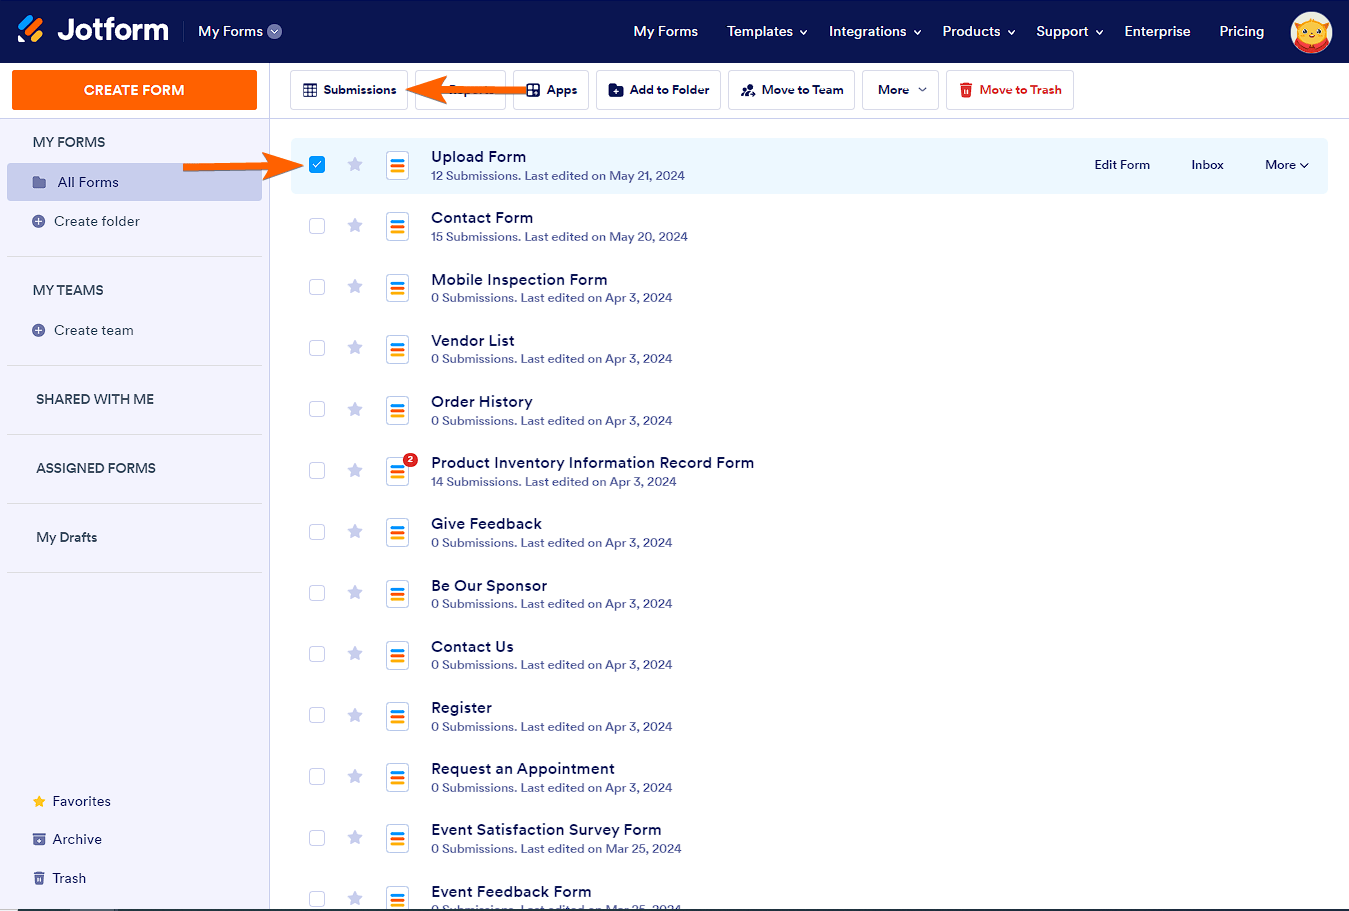Click Move to Team button
The image size is (1349, 911).
[791, 90]
